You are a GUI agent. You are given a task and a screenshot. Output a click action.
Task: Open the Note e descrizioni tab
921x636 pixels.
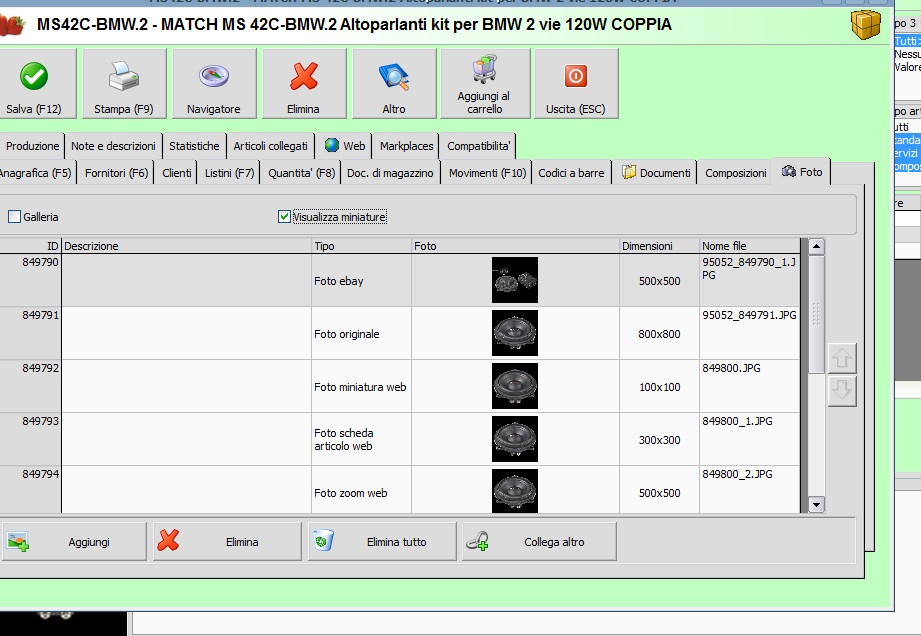pyautogui.click(x=113, y=146)
